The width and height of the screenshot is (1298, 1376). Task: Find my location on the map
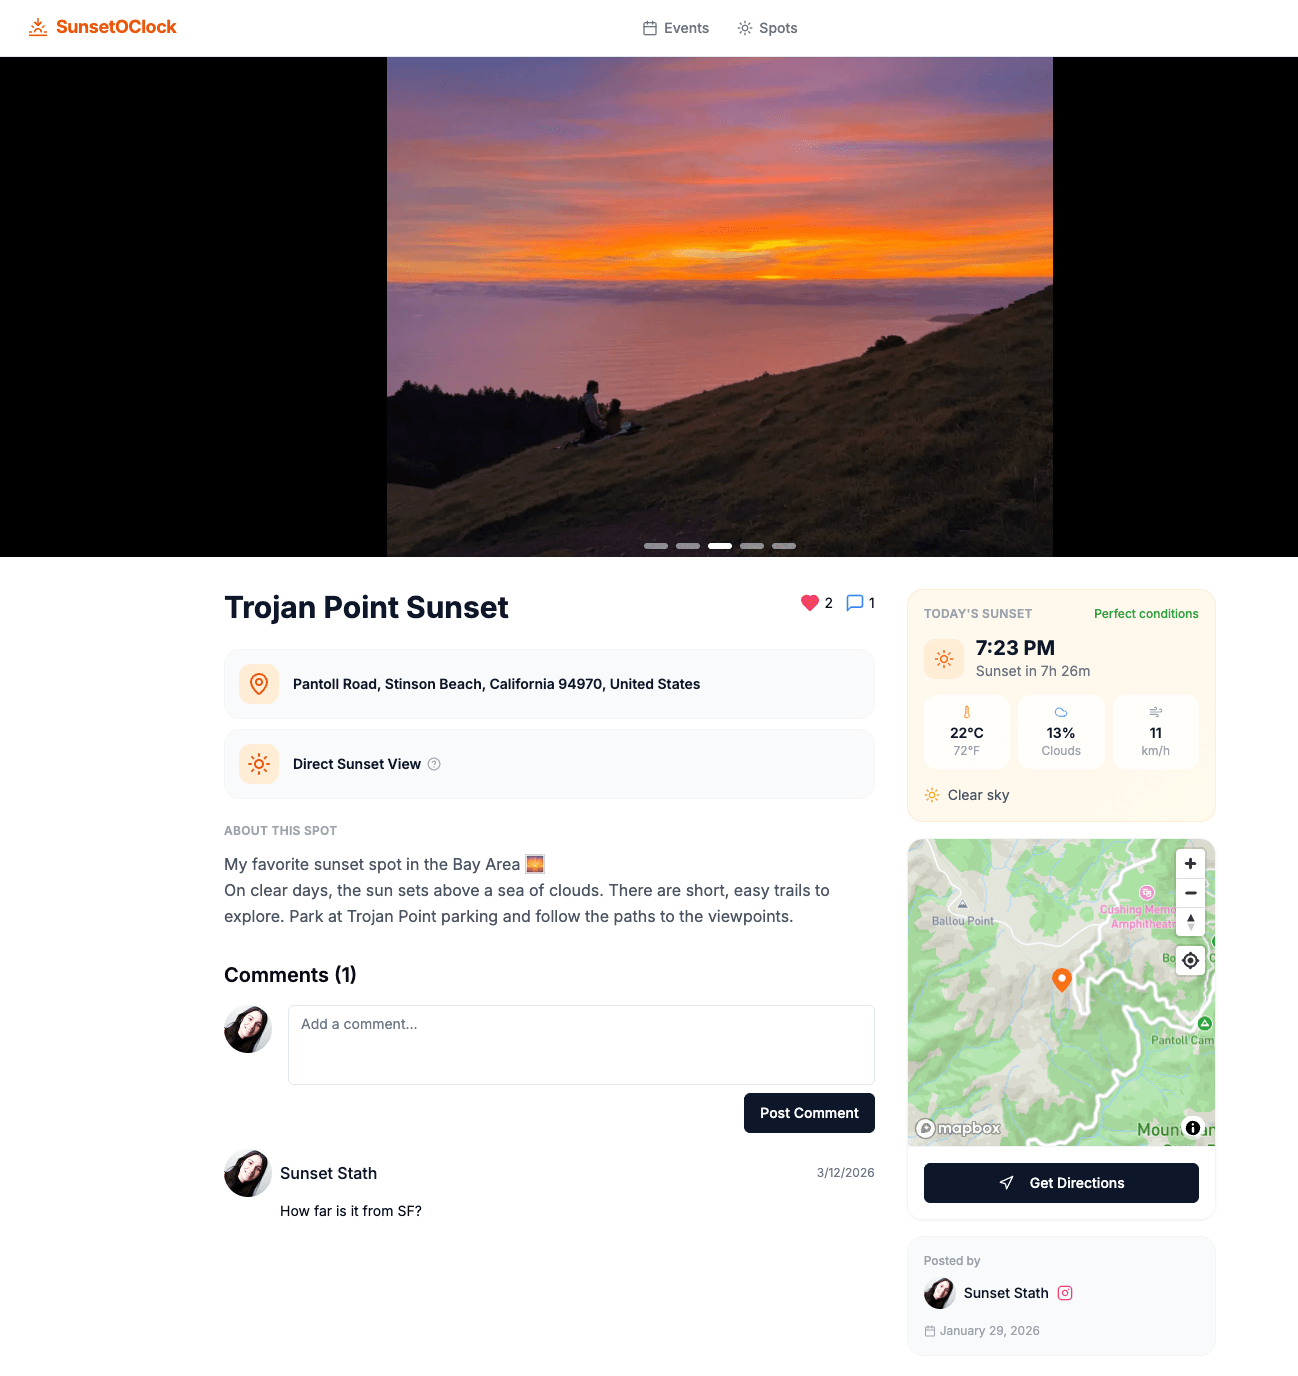[1190, 960]
